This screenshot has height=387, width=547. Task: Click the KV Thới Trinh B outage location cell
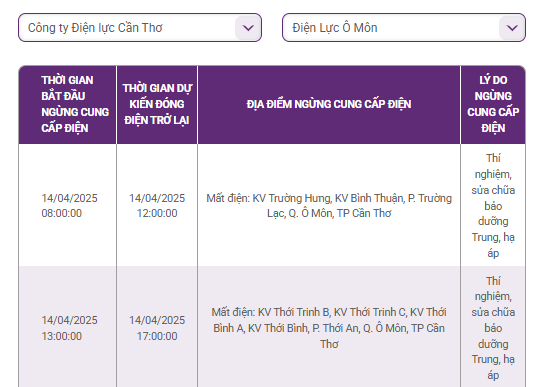pyautogui.click(x=329, y=328)
